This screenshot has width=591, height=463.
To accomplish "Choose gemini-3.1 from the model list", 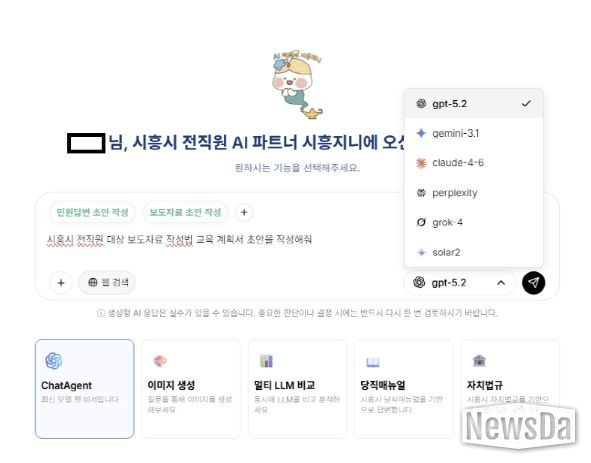I will pyautogui.click(x=474, y=133).
